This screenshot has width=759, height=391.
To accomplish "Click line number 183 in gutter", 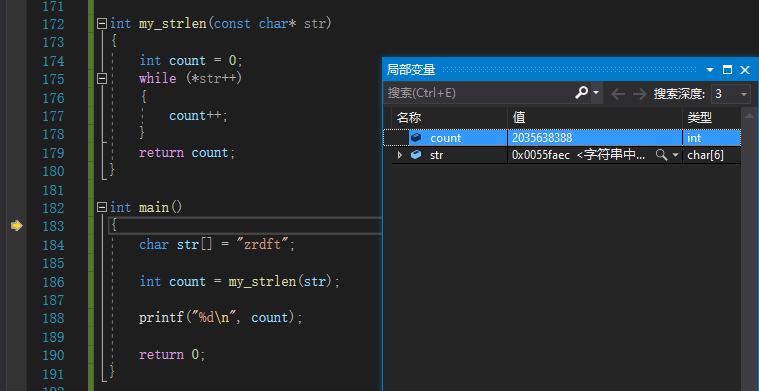I will (53, 226).
